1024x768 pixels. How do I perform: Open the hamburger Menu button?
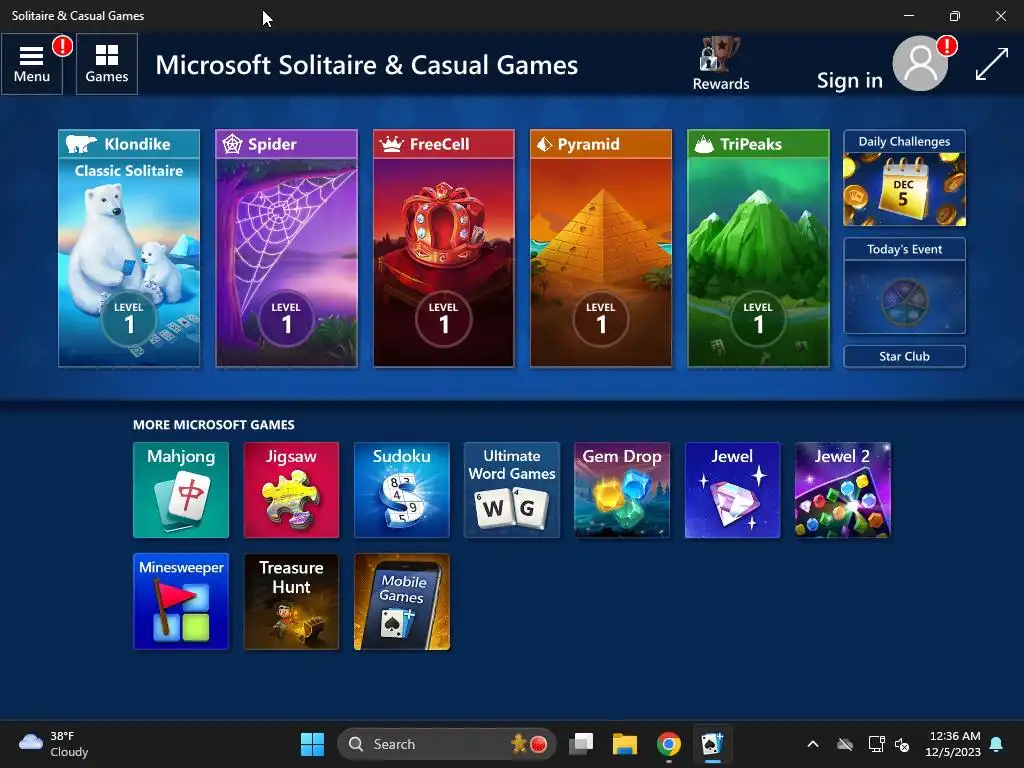pos(32,64)
